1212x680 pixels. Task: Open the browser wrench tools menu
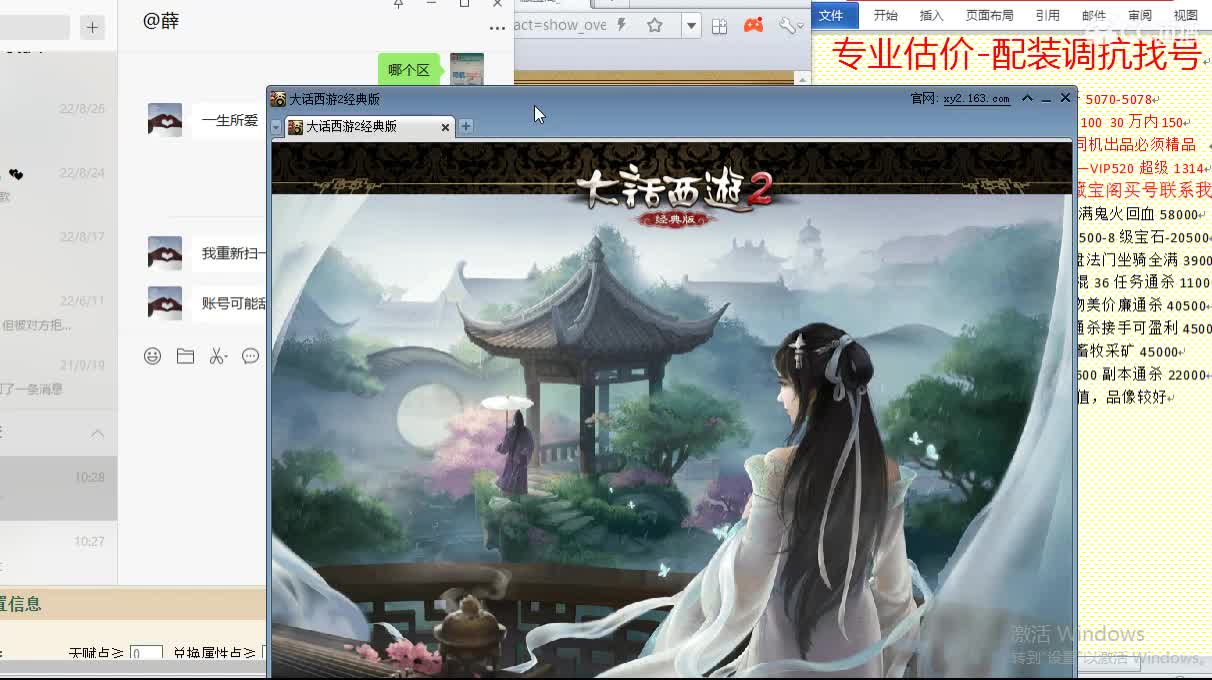(789, 26)
